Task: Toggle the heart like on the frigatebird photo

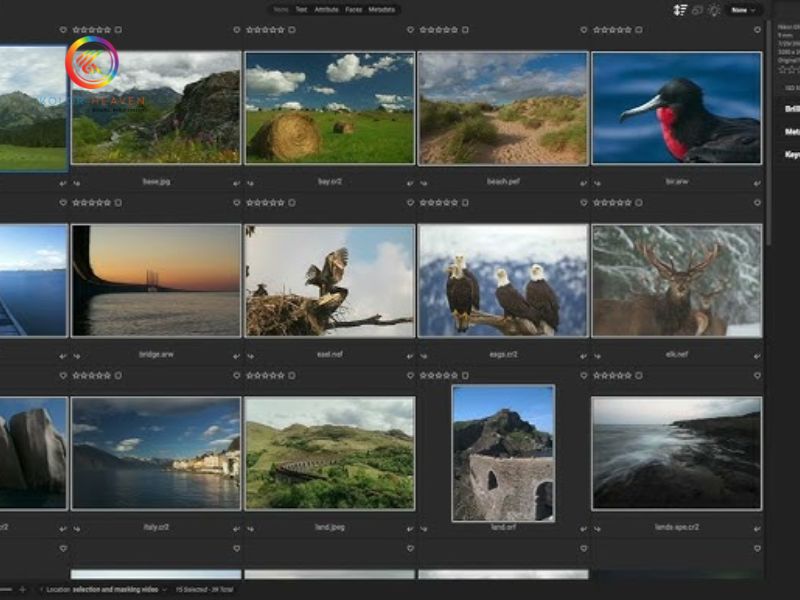Action: (x=757, y=30)
